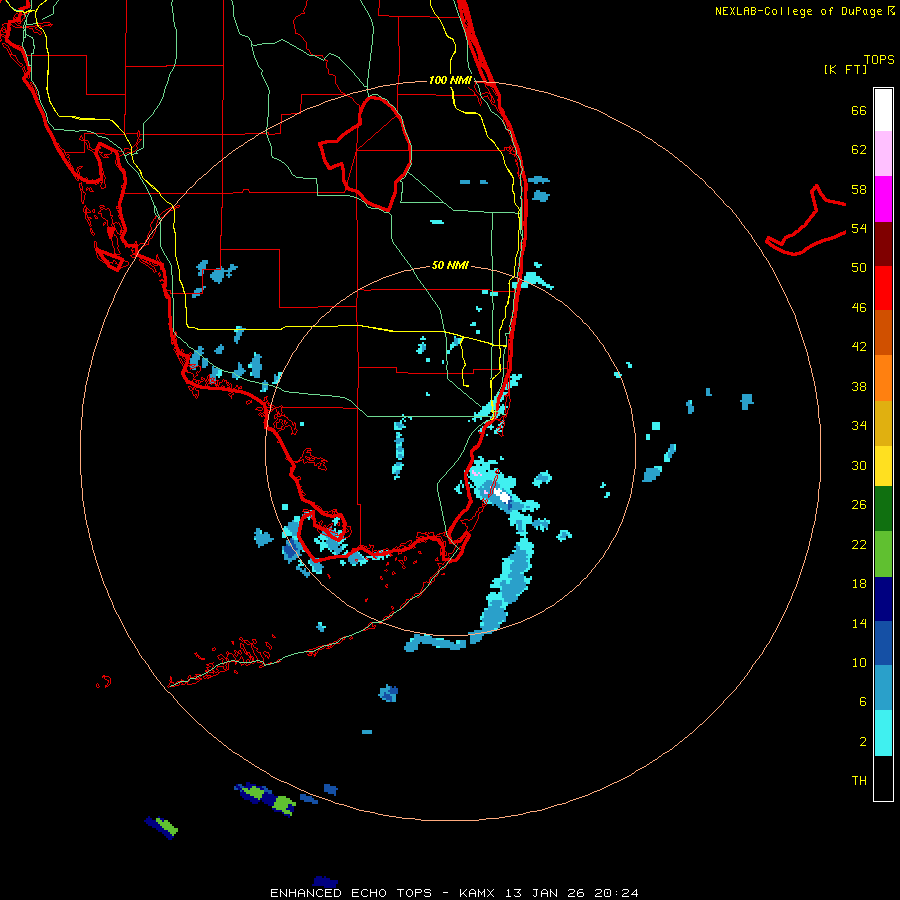Click the dark green 26 K FT legend swatch

click(x=883, y=509)
